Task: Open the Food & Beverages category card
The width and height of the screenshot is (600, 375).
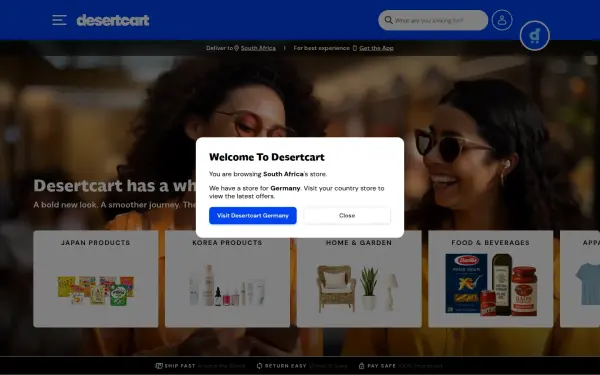Action: pyautogui.click(x=491, y=279)
